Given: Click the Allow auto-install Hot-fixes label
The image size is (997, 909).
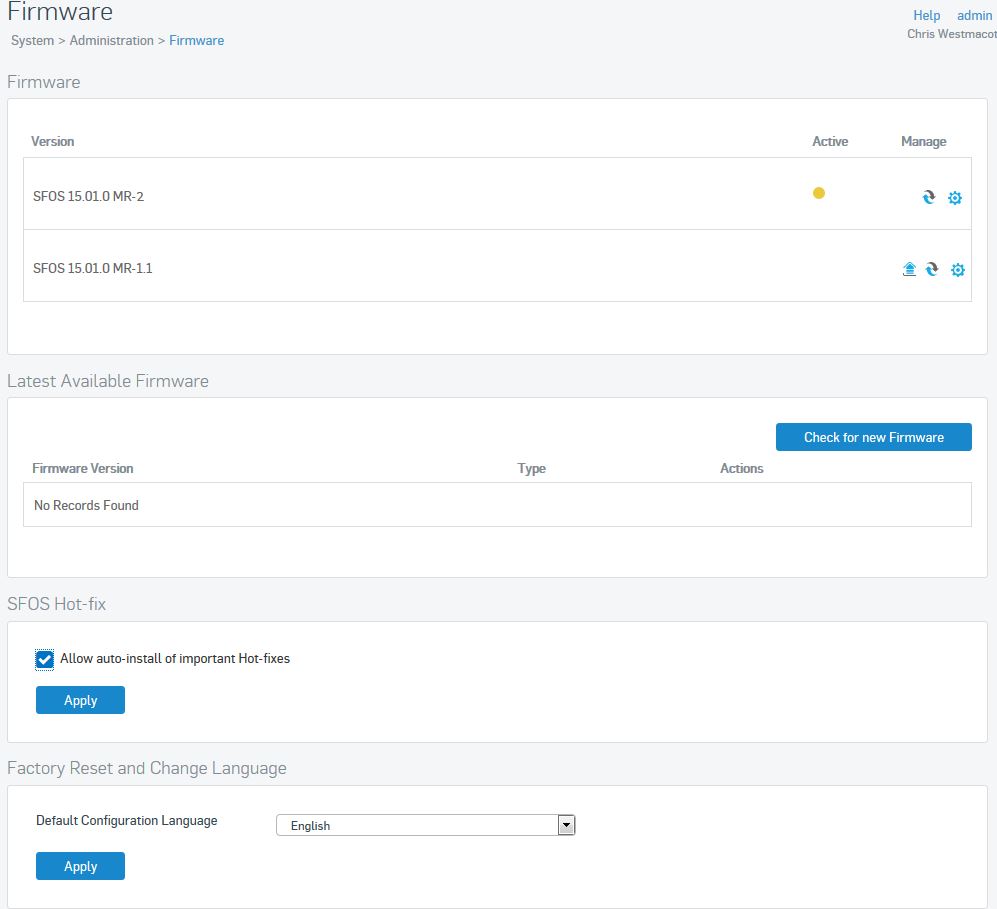Looking at the screenshot, I should click(175, 659).
